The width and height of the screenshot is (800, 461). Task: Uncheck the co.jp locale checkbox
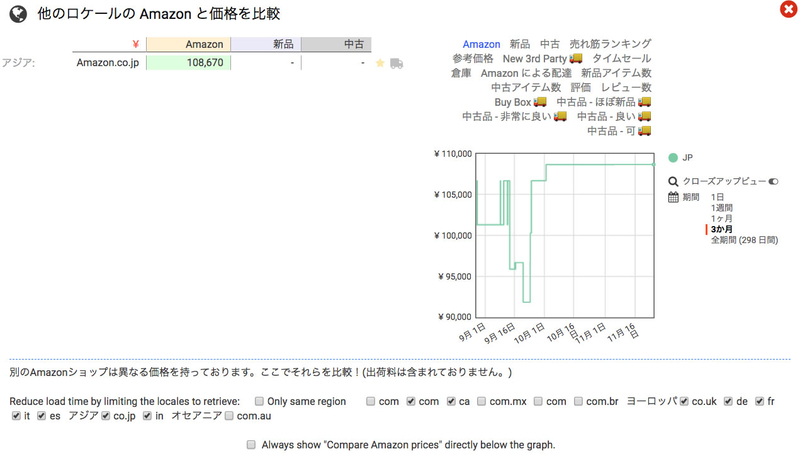point(106,416)
